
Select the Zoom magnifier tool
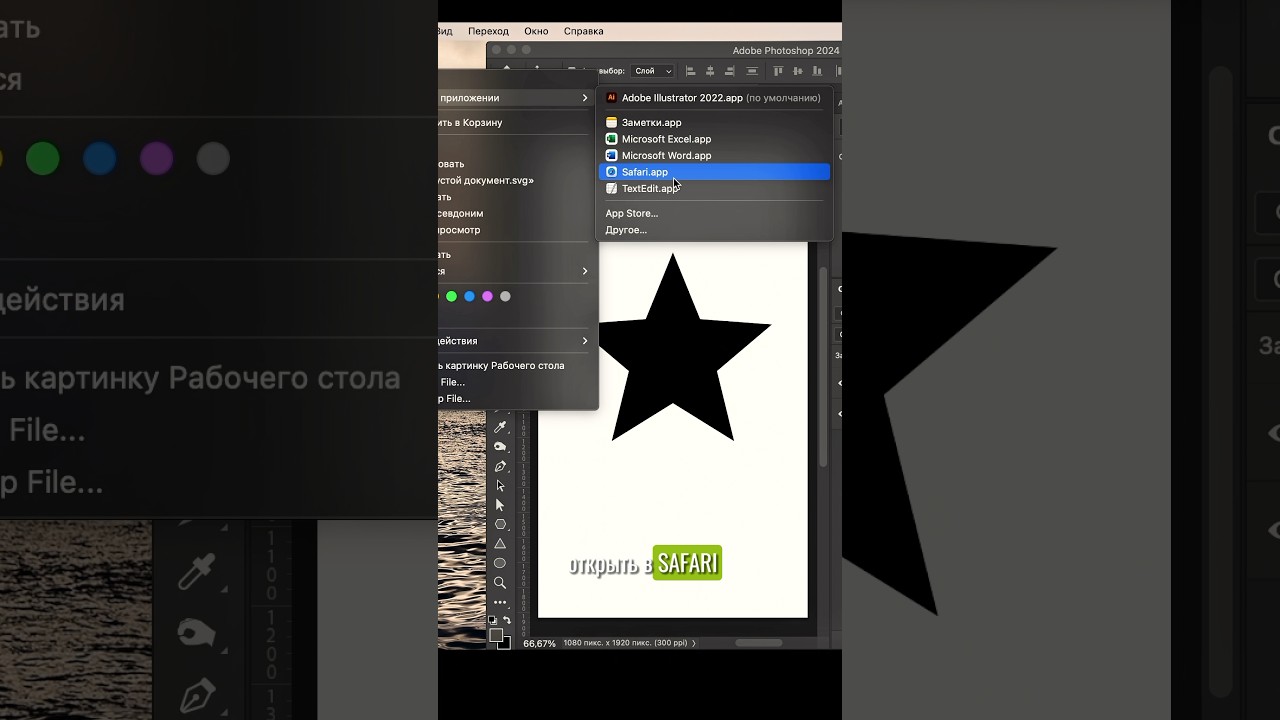click(500, 582)
